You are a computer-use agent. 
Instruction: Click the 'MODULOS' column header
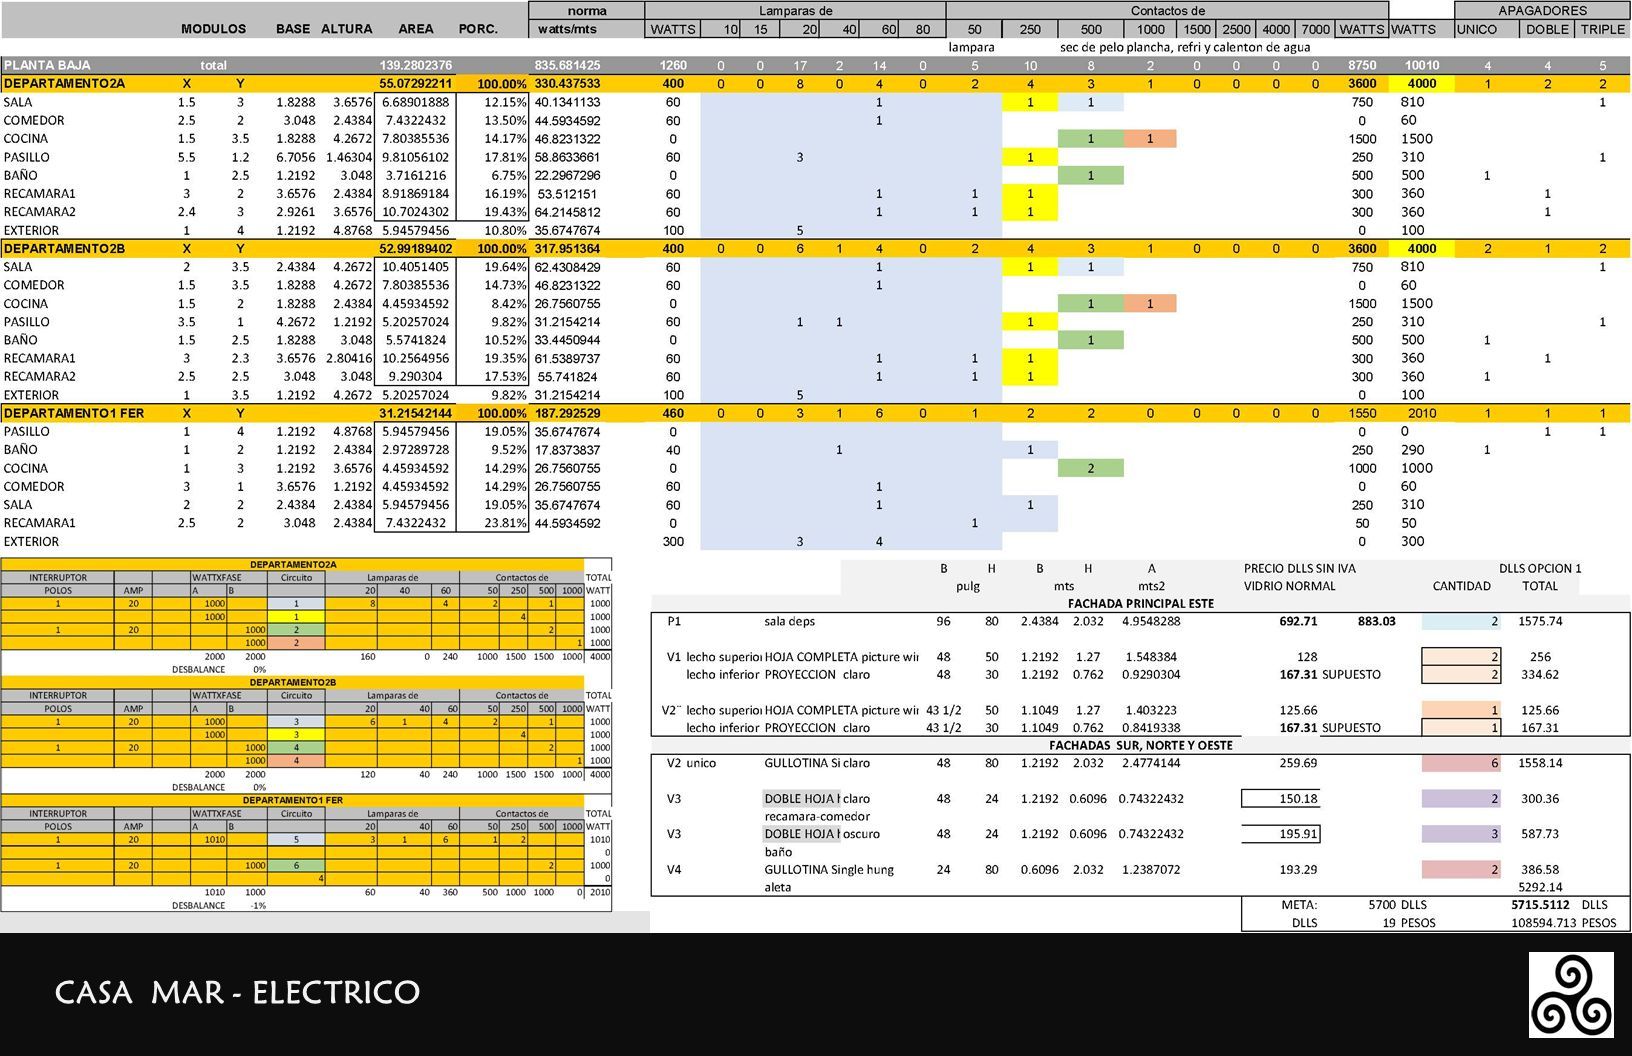pyautogui.click(x=214, y=29)
